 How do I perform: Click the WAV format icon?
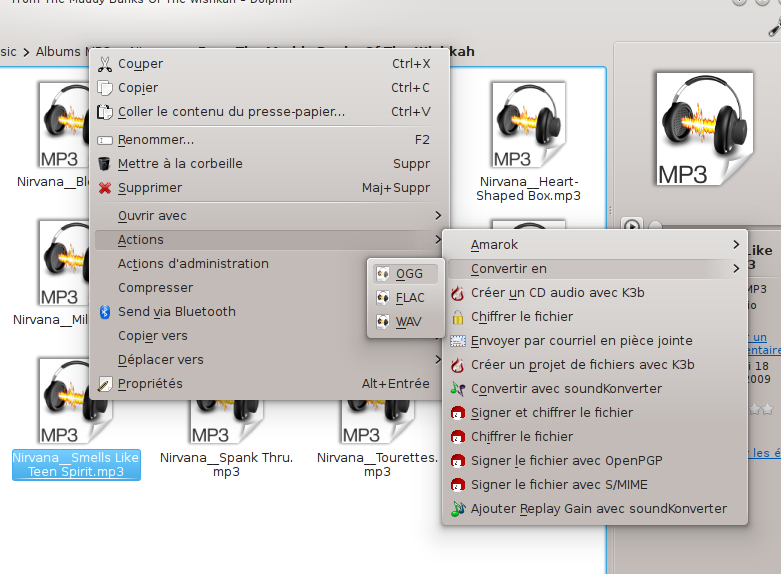click(x=383, y=321)
